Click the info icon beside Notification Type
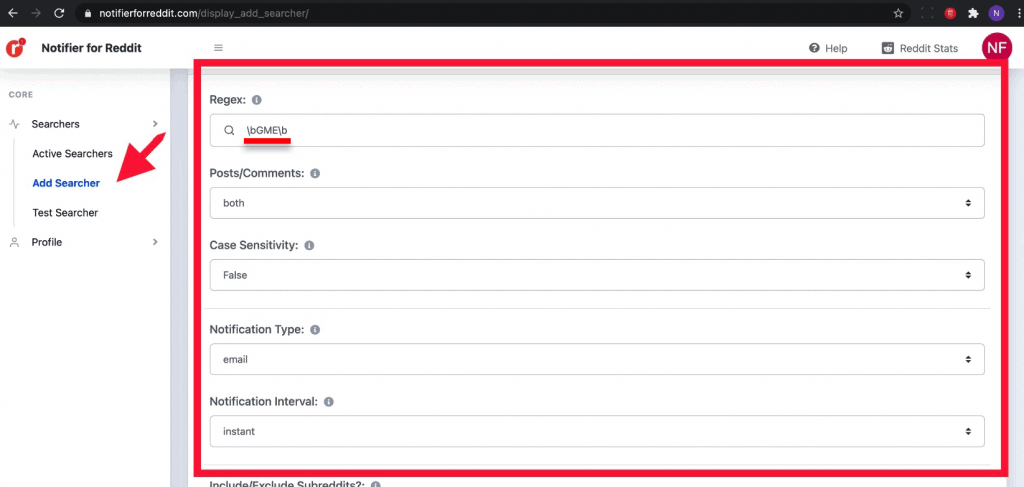 point(315,330)
